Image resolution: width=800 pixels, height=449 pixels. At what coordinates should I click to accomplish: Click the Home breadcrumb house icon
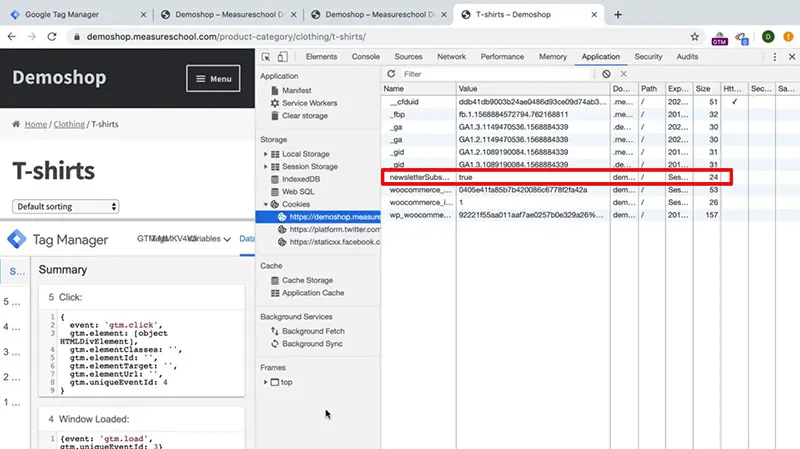pyautogui.click(x=16, y=124)
